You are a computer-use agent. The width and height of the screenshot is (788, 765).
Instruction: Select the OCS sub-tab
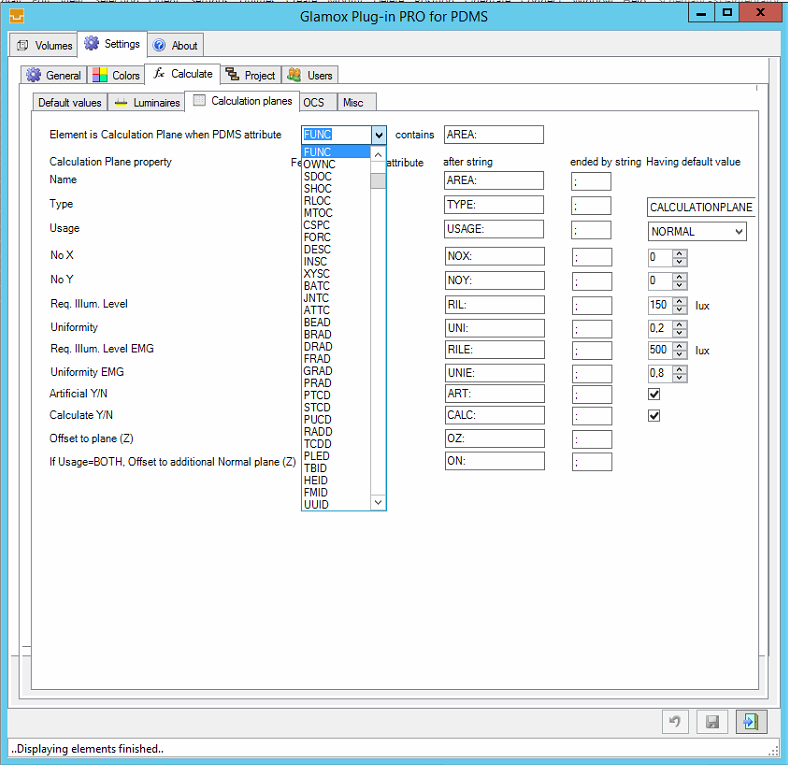pos(318,103)
